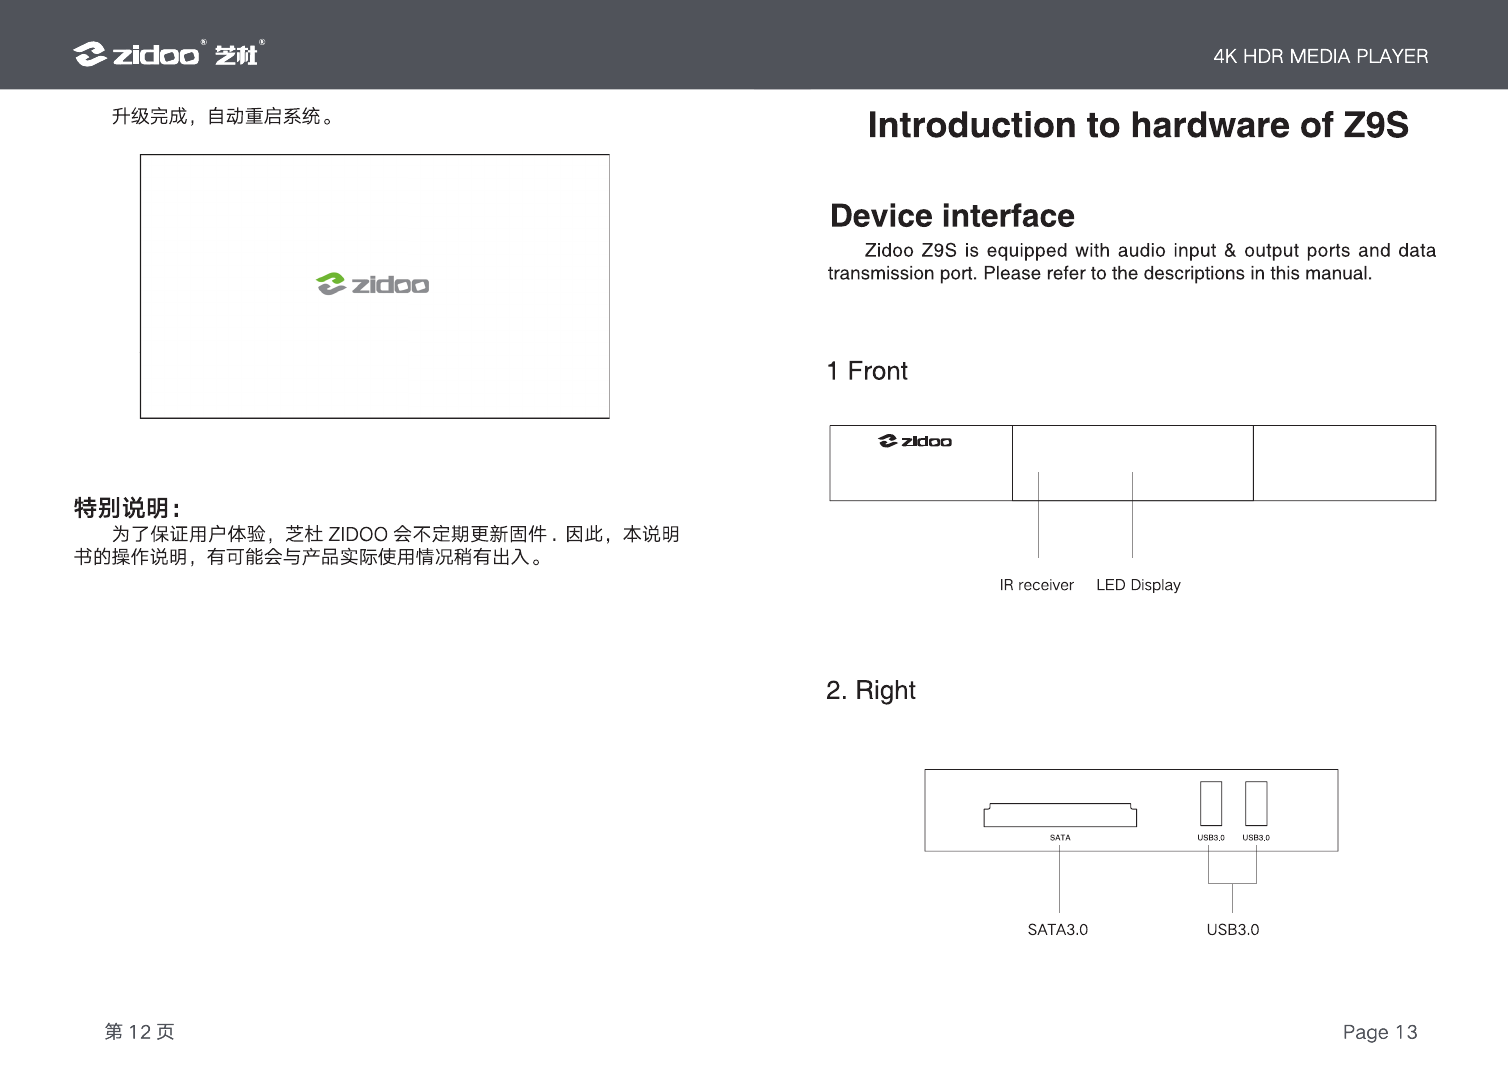The width and height of the screenshot is (1508, 1083).
Task: Click the right USB port rectangle in the diagram
Action: [x=1256, y=803]
